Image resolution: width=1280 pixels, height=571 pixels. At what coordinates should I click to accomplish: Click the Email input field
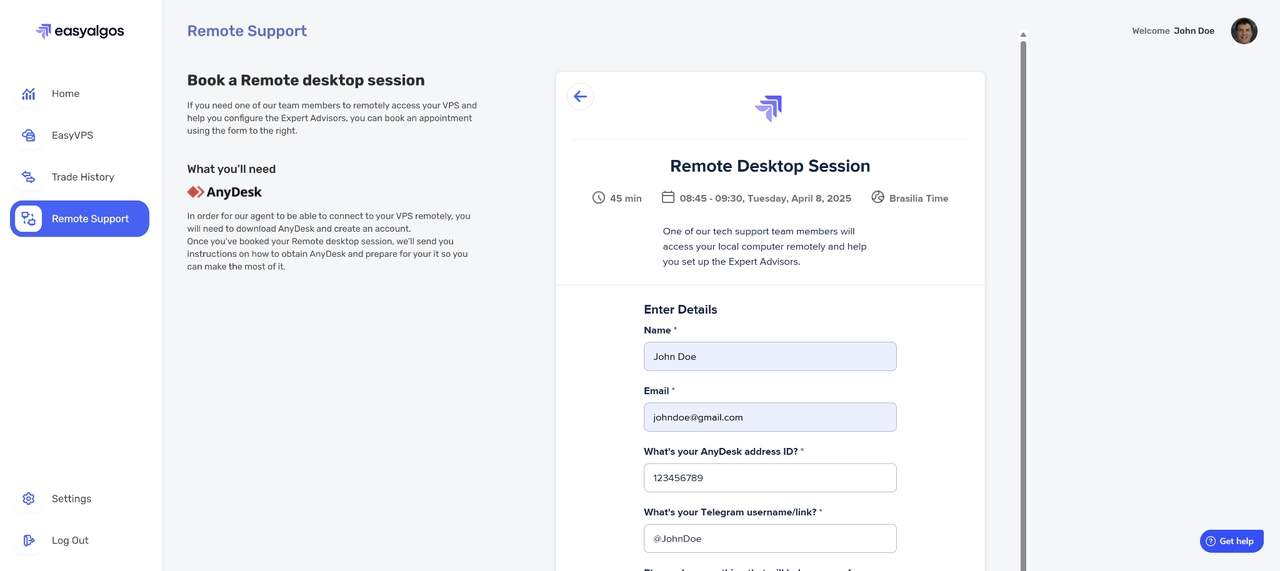coord(770,417)
